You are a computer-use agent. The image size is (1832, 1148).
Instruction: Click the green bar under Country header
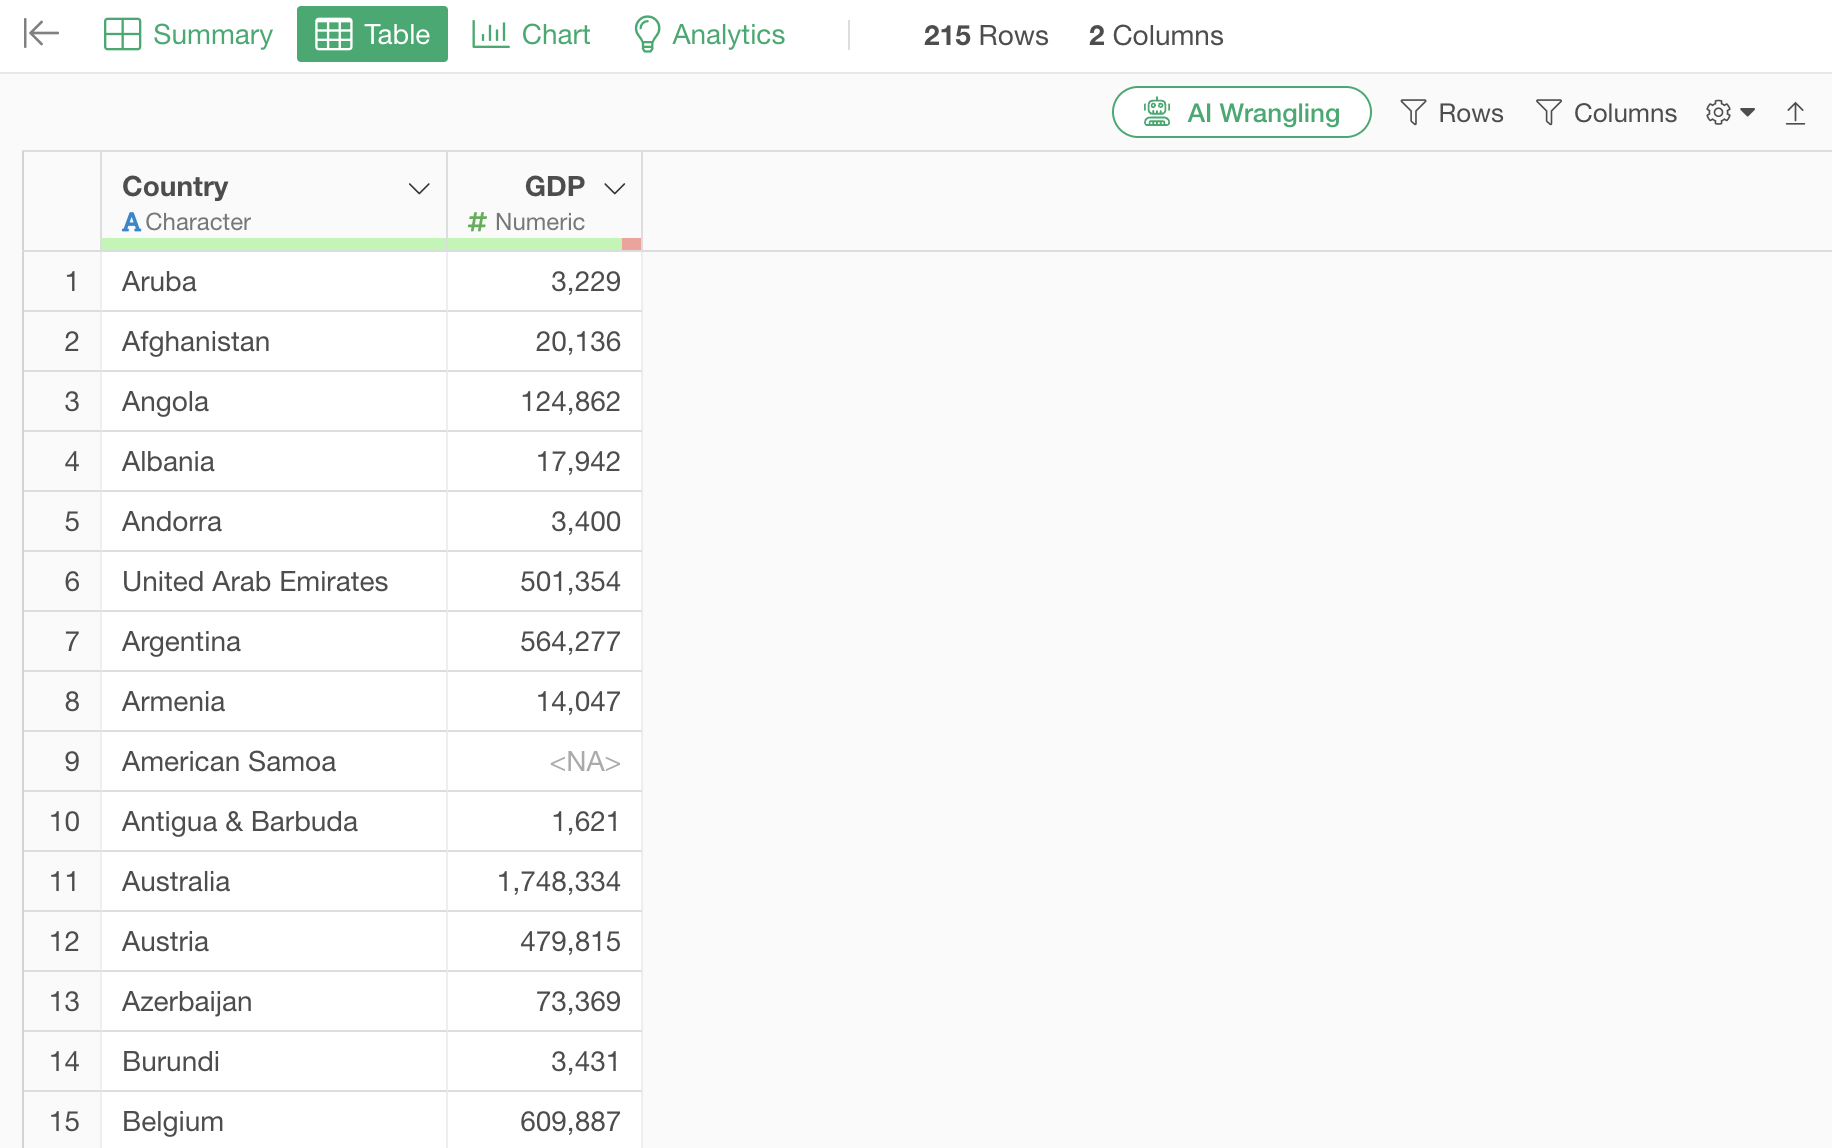click(273, 244)
